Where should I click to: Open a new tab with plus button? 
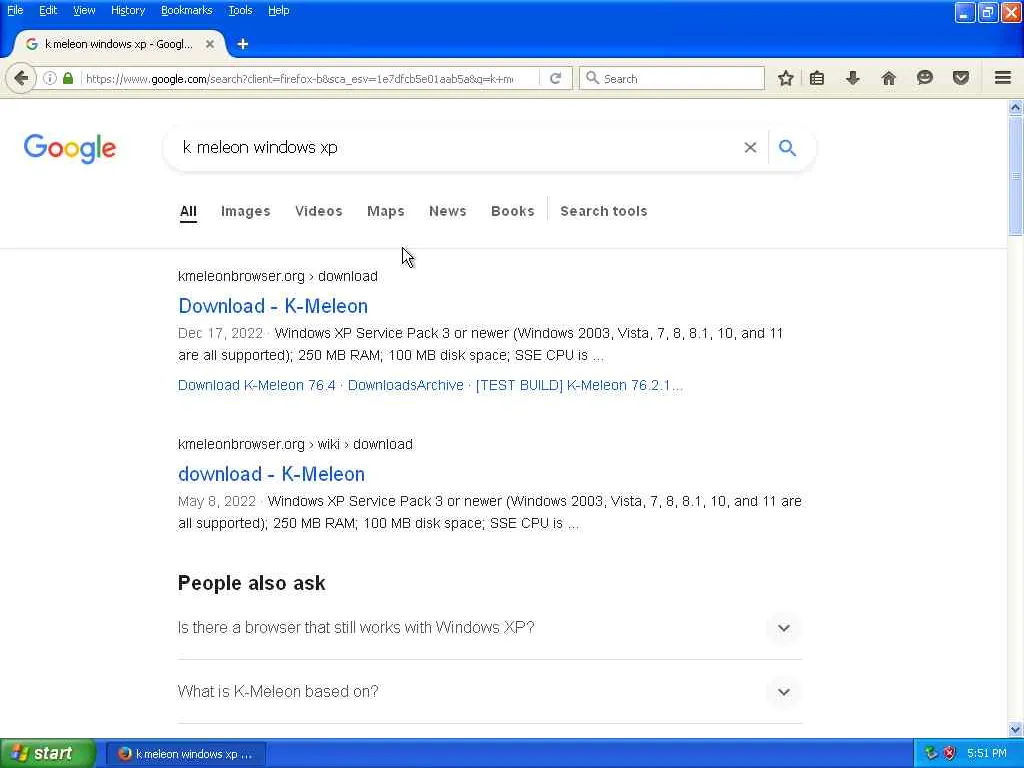(243, 44)
